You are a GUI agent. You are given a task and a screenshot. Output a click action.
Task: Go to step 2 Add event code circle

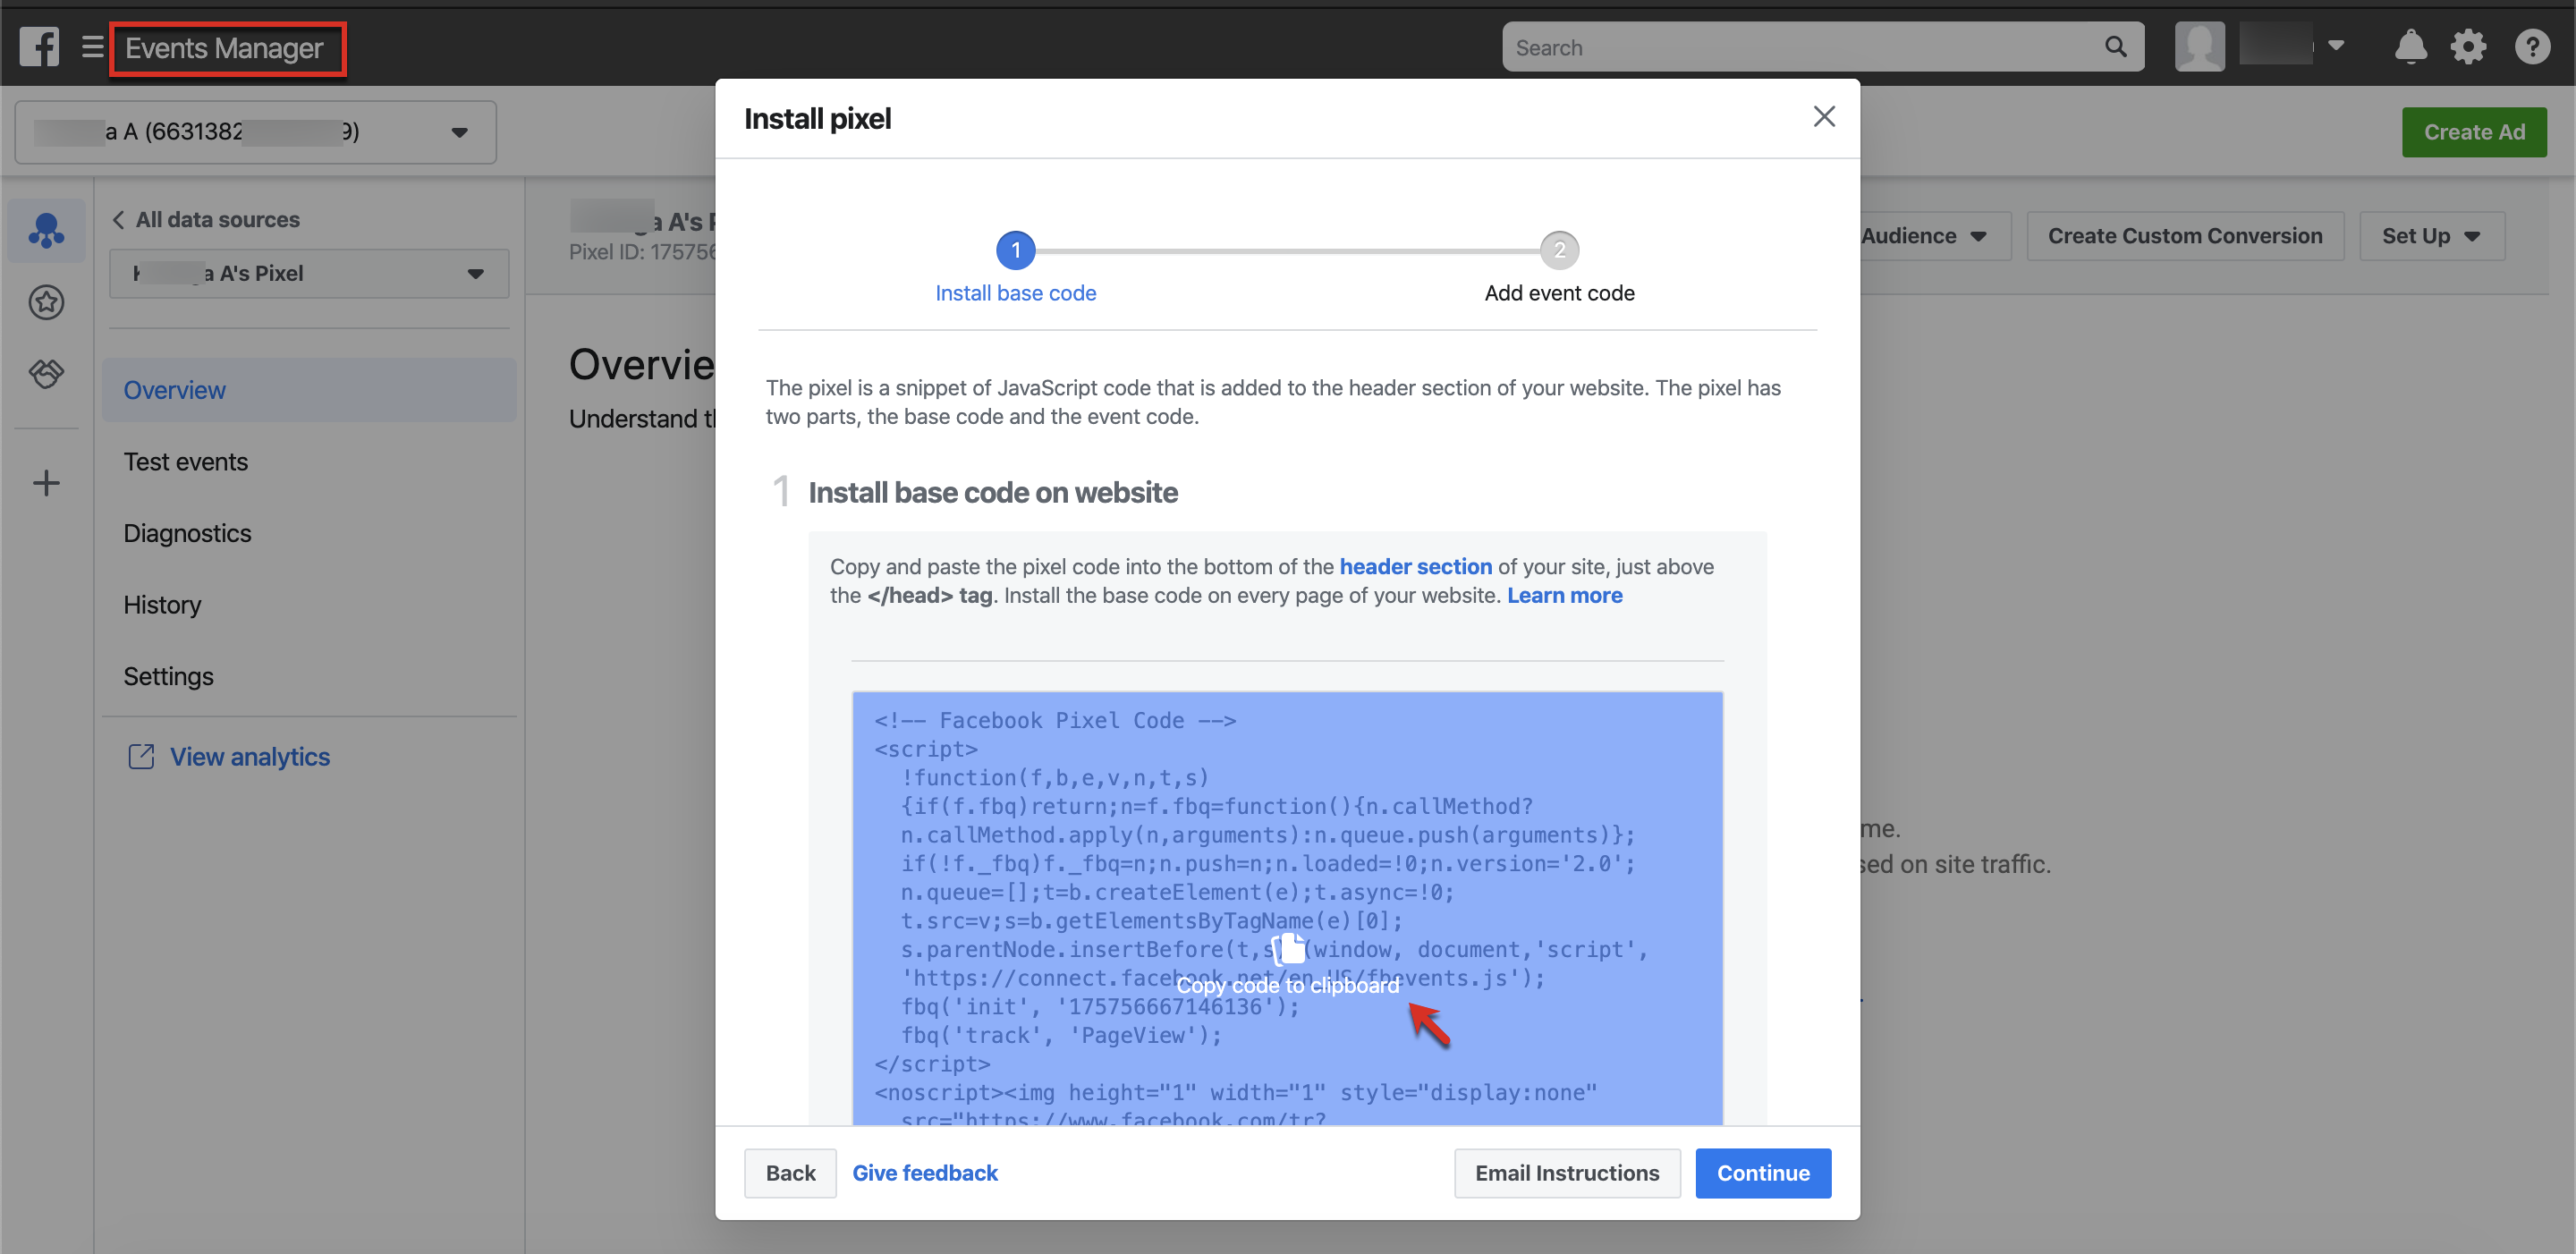pyautogui.click(x=1559, y=250)
